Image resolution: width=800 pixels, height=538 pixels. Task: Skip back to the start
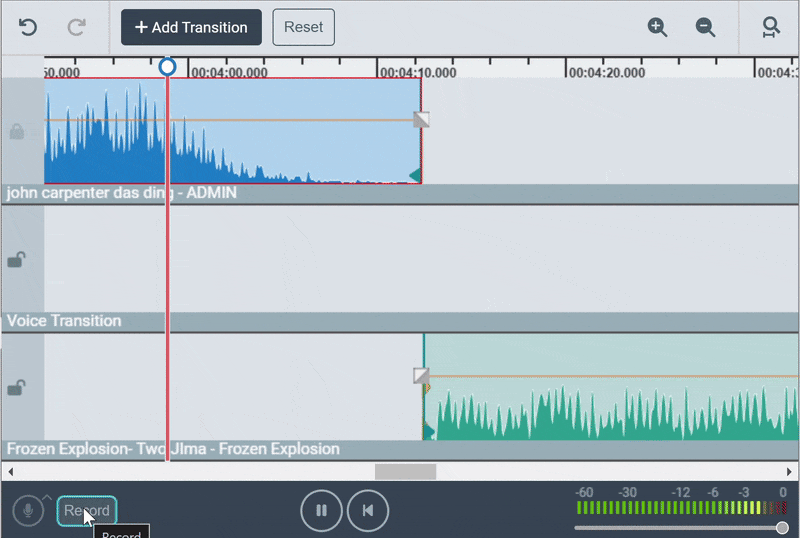(x=368, y=511)
